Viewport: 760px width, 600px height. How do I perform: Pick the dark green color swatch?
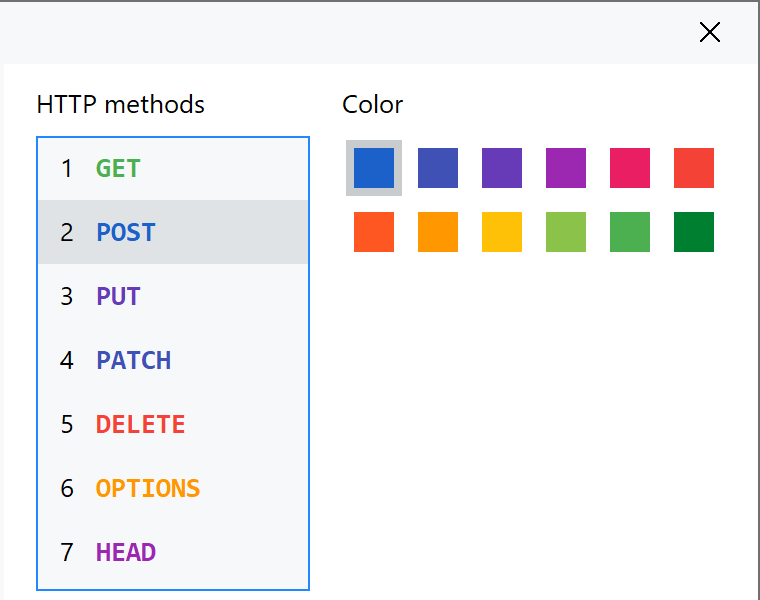[x=694, y=232]
